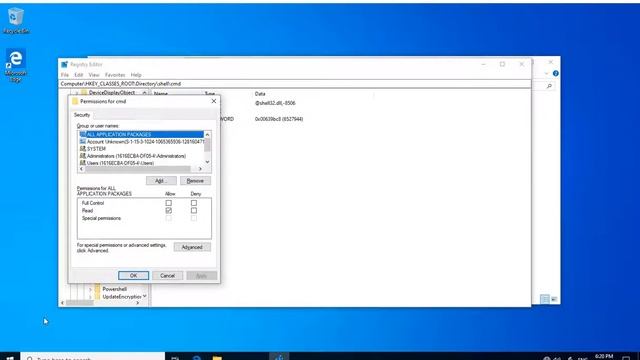Open the Favorites menu in Registry Editor

(115, 75)
